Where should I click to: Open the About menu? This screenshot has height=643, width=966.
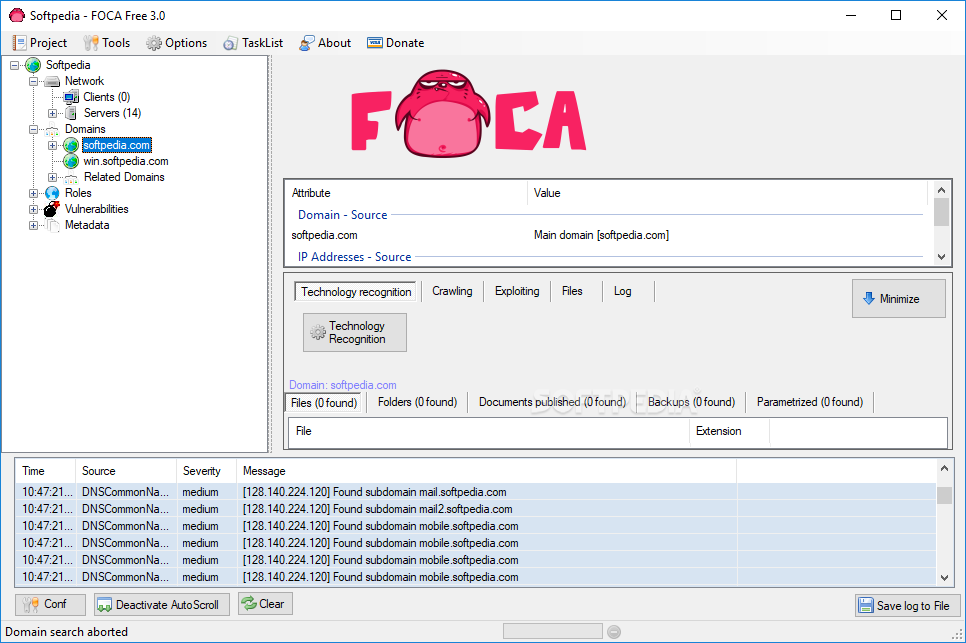[325, 43]
